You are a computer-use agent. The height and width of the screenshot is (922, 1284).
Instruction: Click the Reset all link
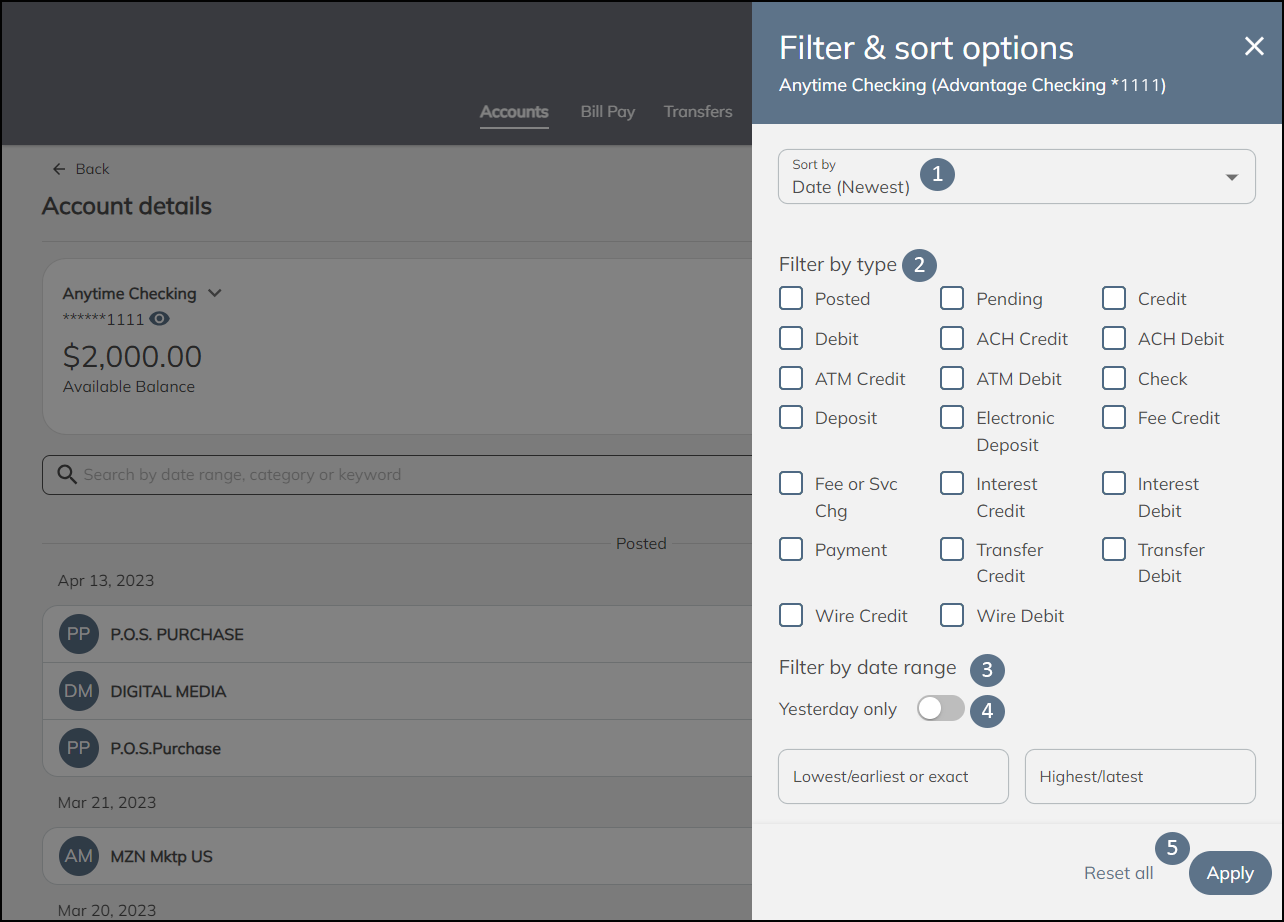coord(1118,873)
